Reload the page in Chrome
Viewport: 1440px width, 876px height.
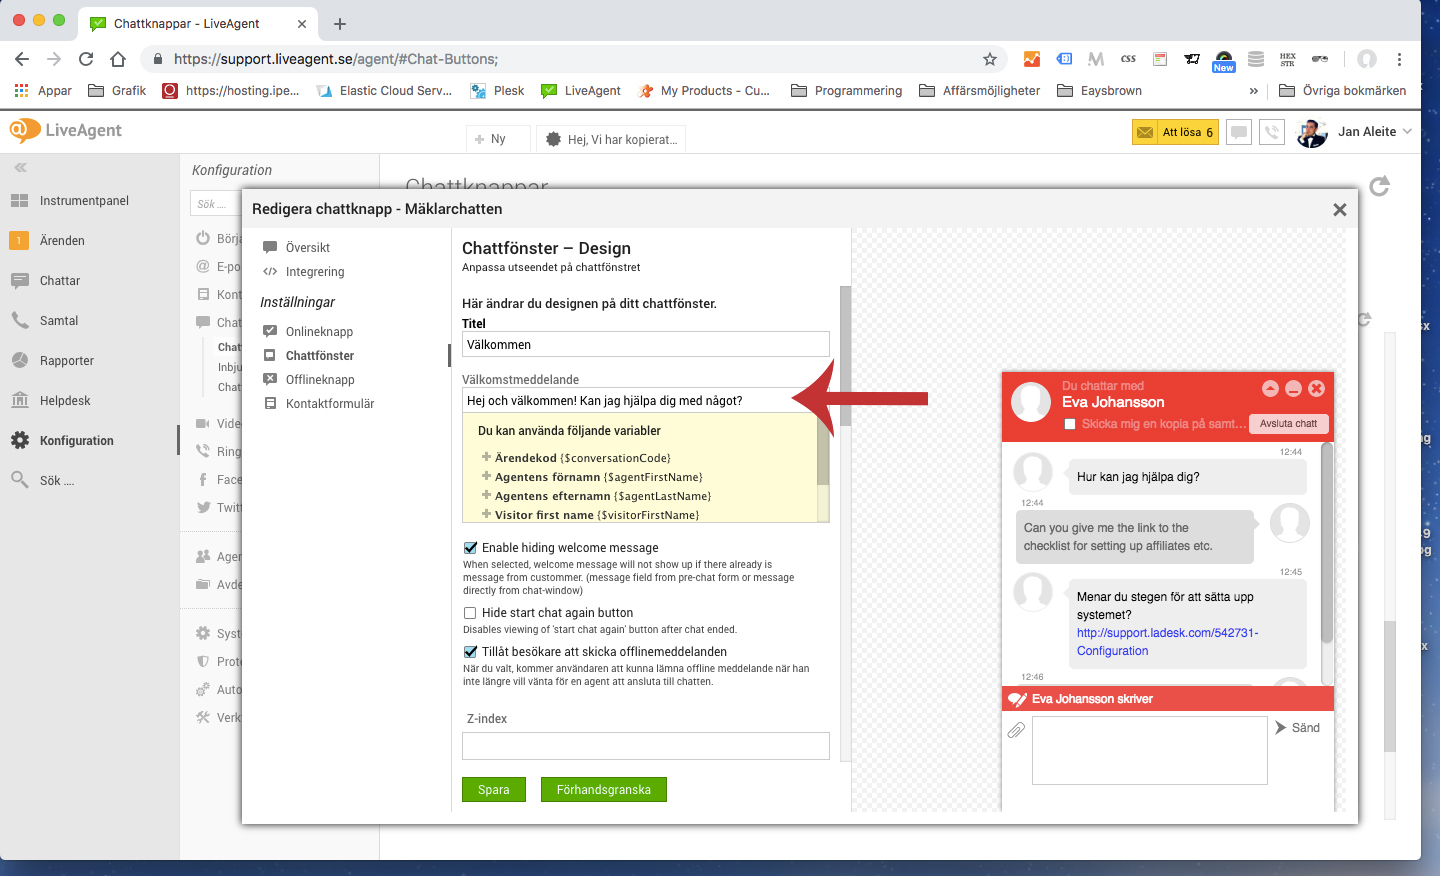(86, 59)
